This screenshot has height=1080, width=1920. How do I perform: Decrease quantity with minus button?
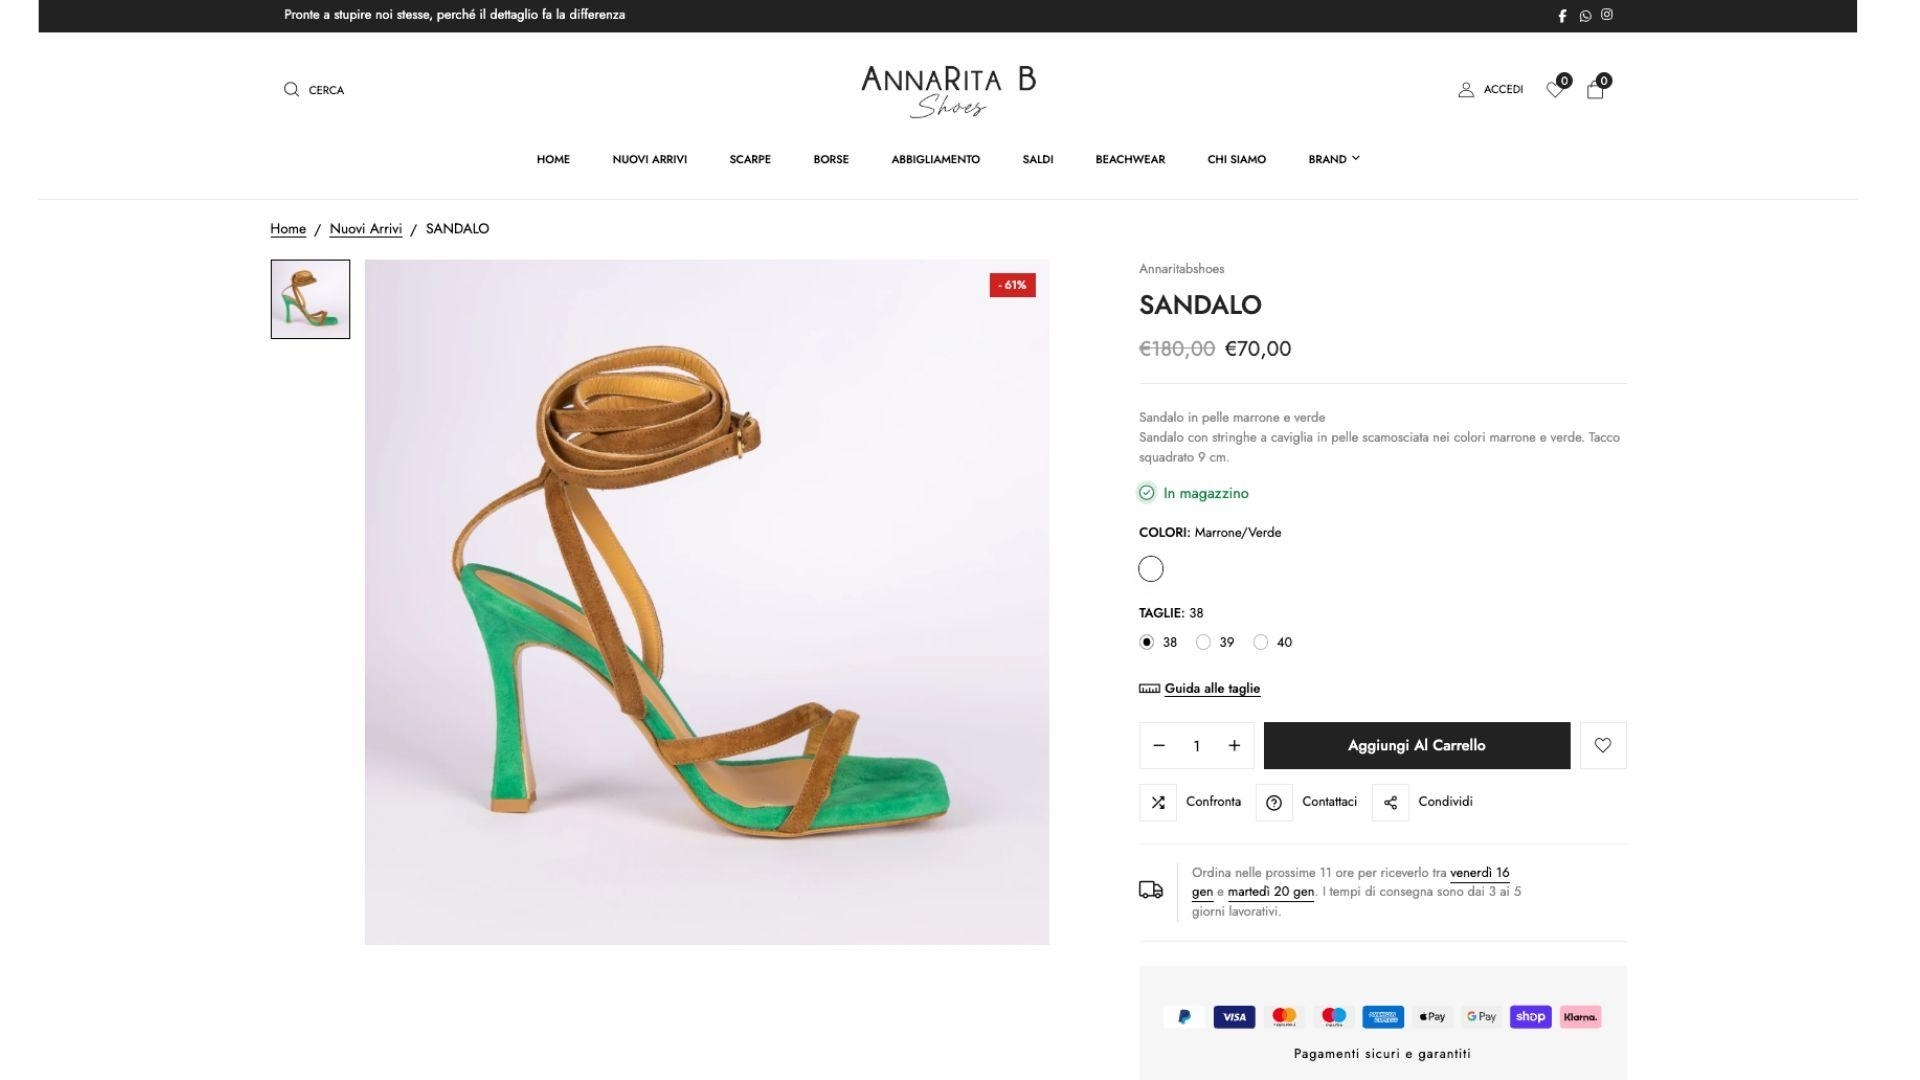click(x=1159, y=746)
